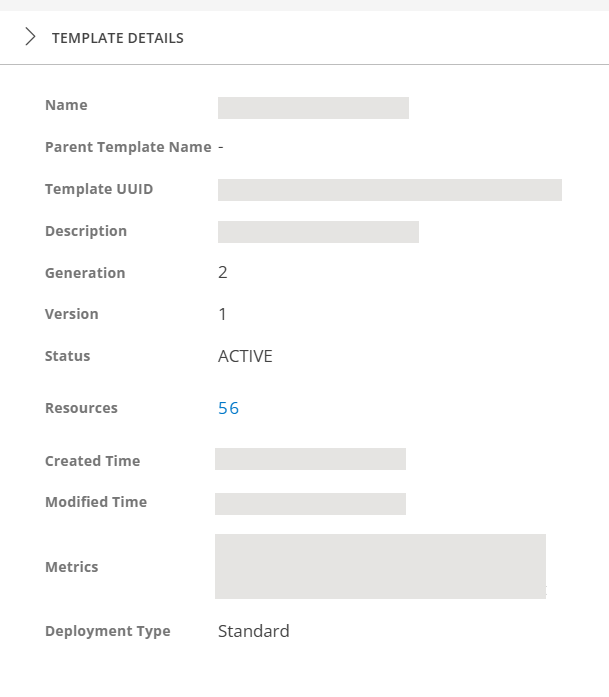The height and width of the screenshot is (697, 609).
Task: Click the Template UUID label
Action: pyautogui.click(x=99, y=189)
